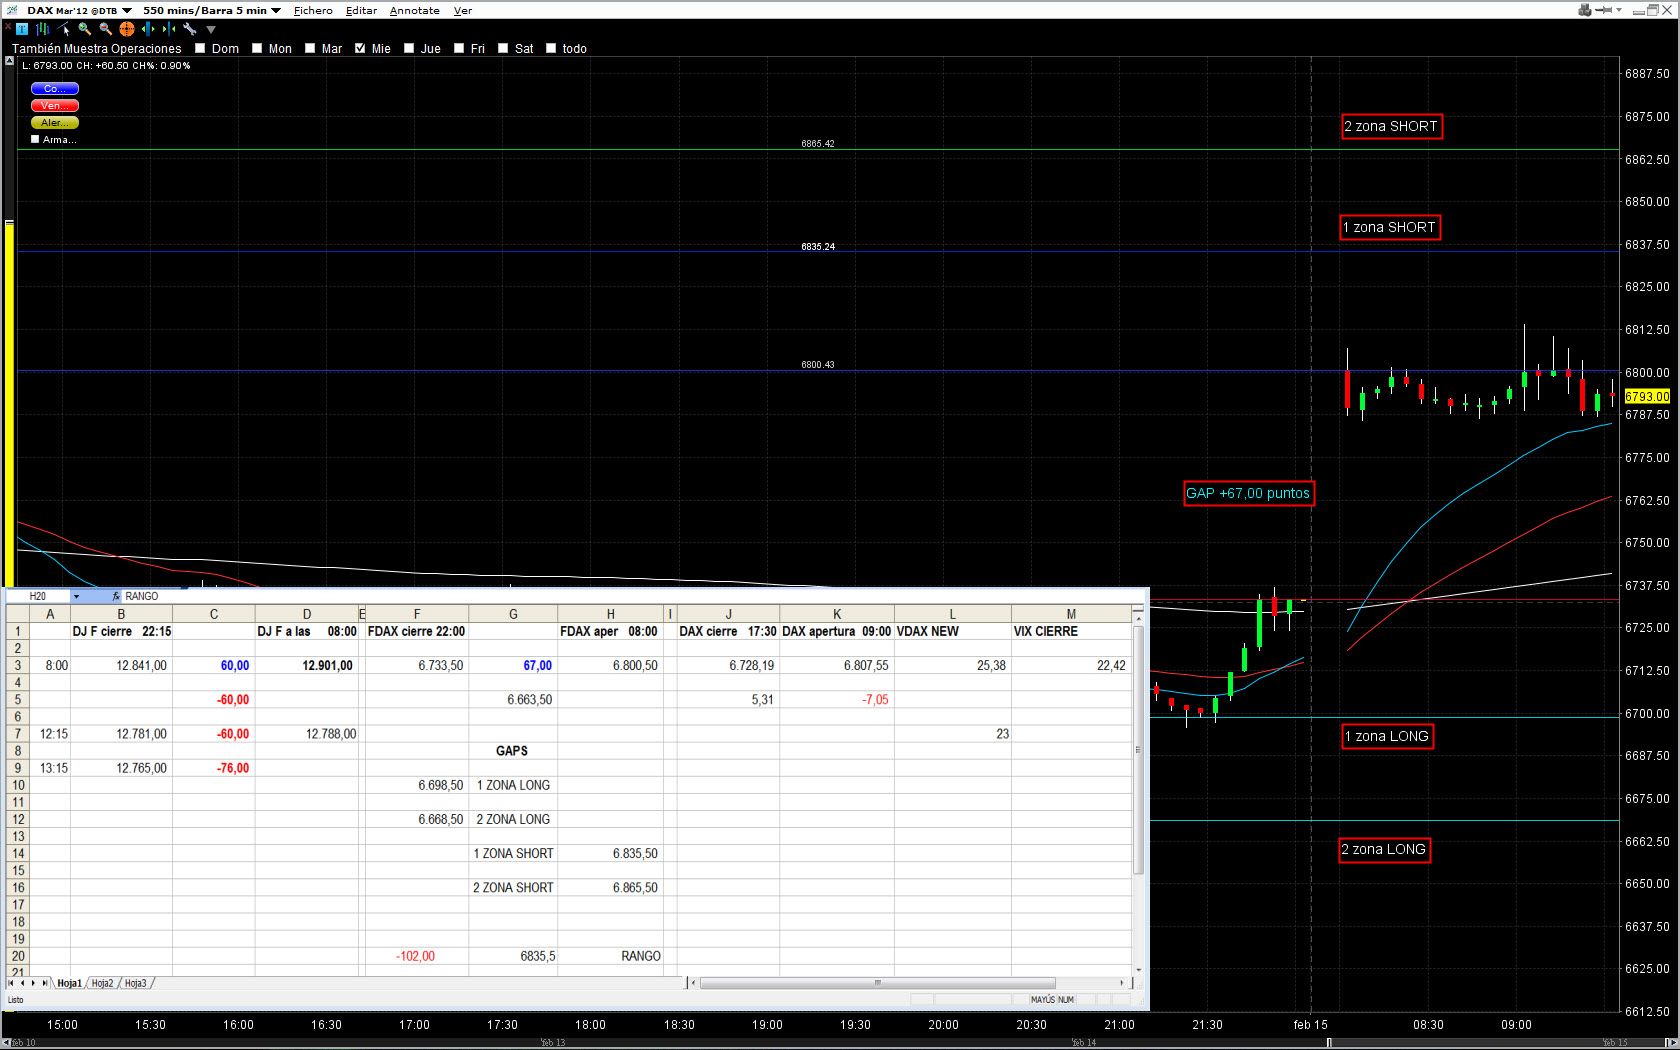Click the chart scroll-up arrow at left edge
The width and height of the screenshot is (1680, 1050).
(x=9, y=62)
